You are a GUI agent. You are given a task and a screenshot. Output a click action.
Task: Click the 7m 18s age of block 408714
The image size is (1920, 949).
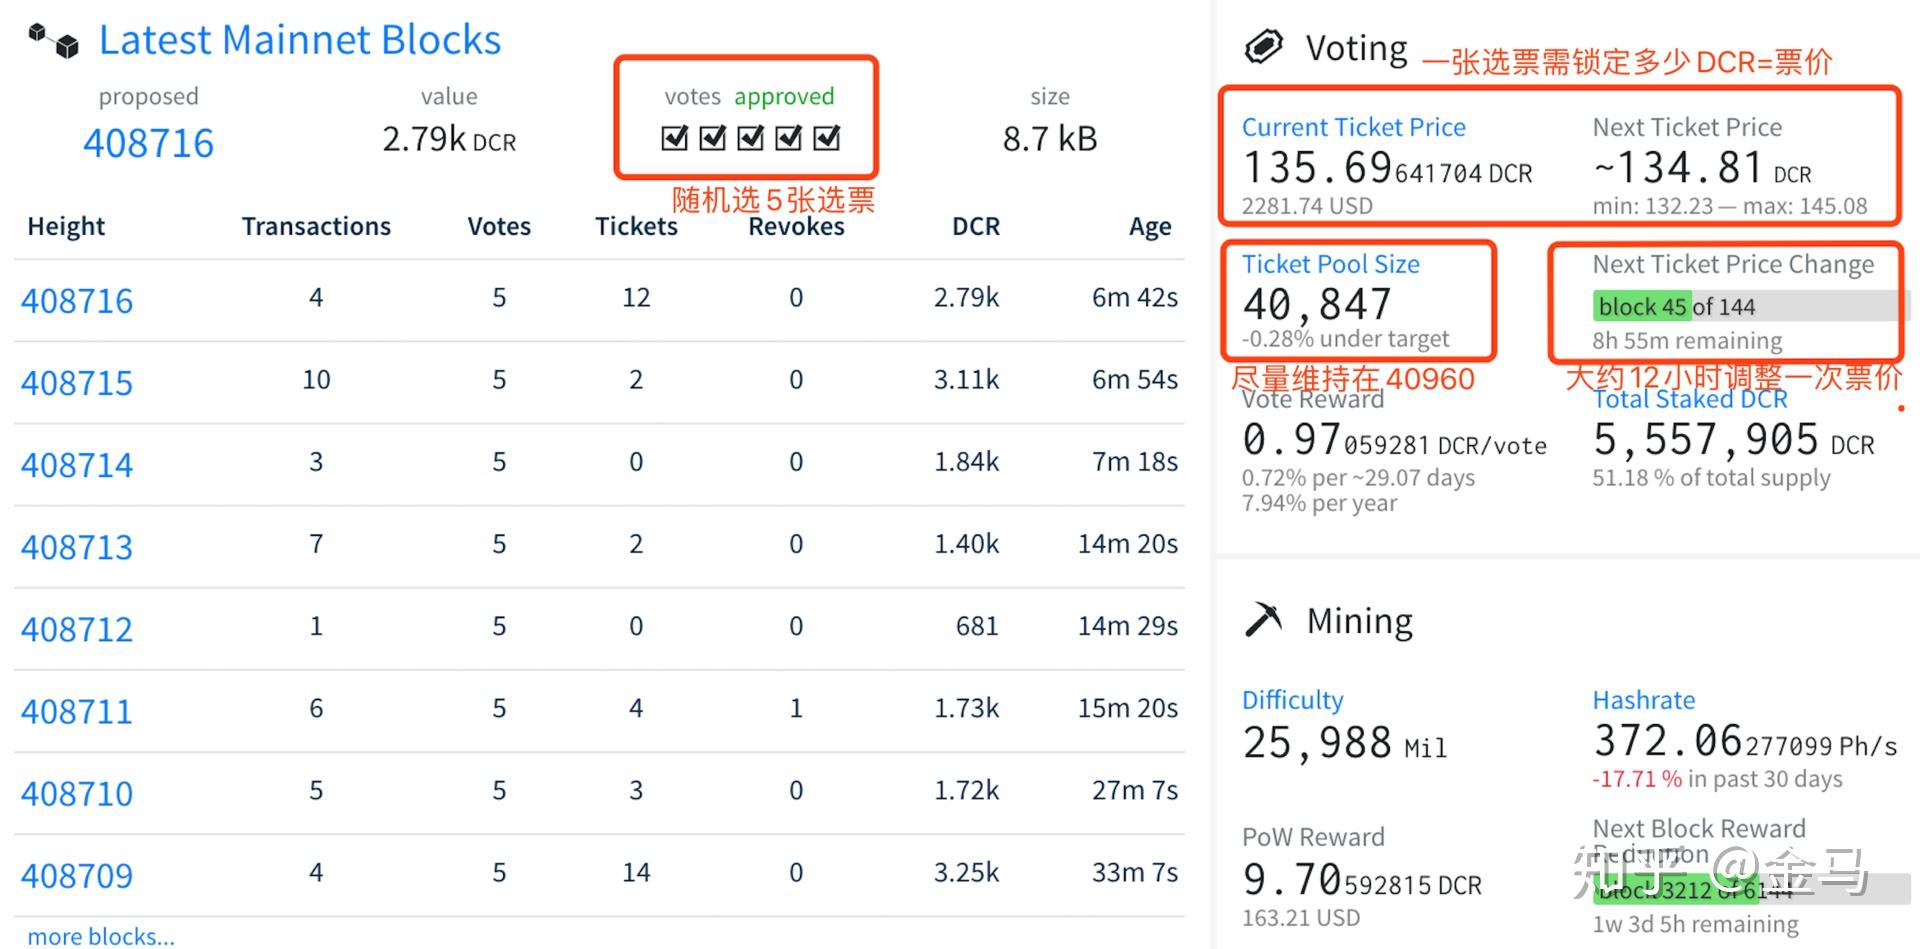pyautogui.click(x=1135, y=461)
